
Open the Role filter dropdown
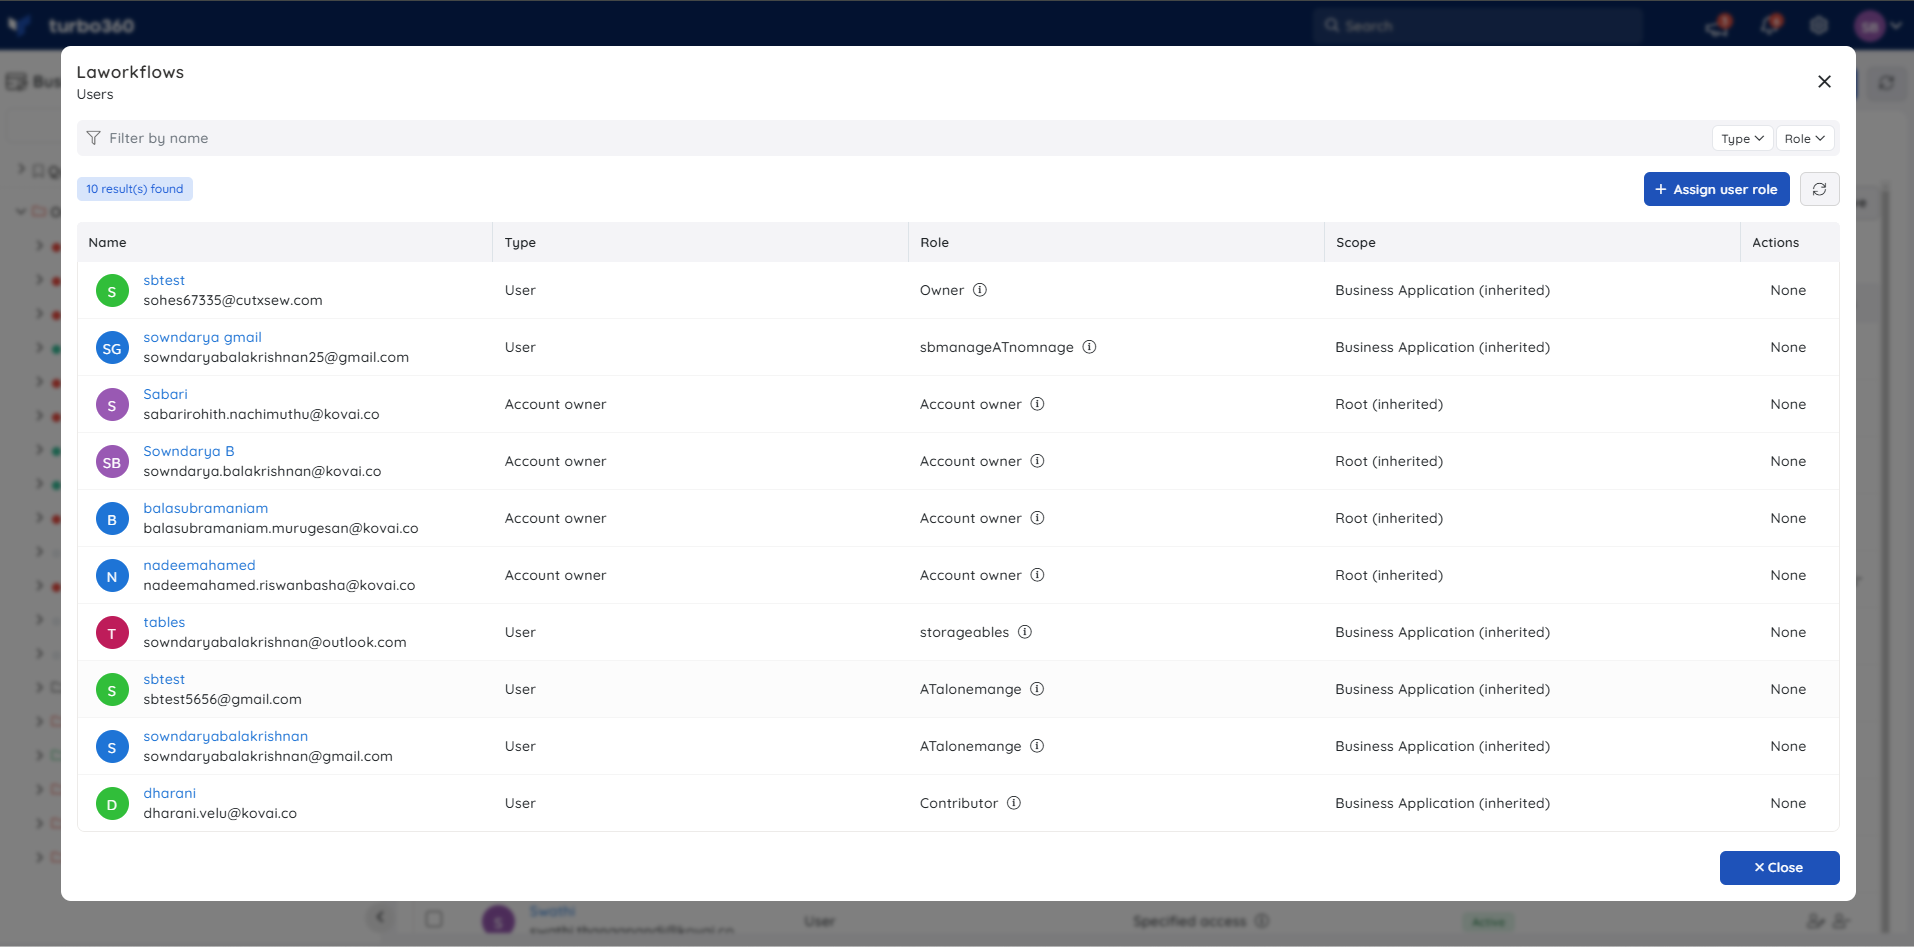click(1805, 138)
